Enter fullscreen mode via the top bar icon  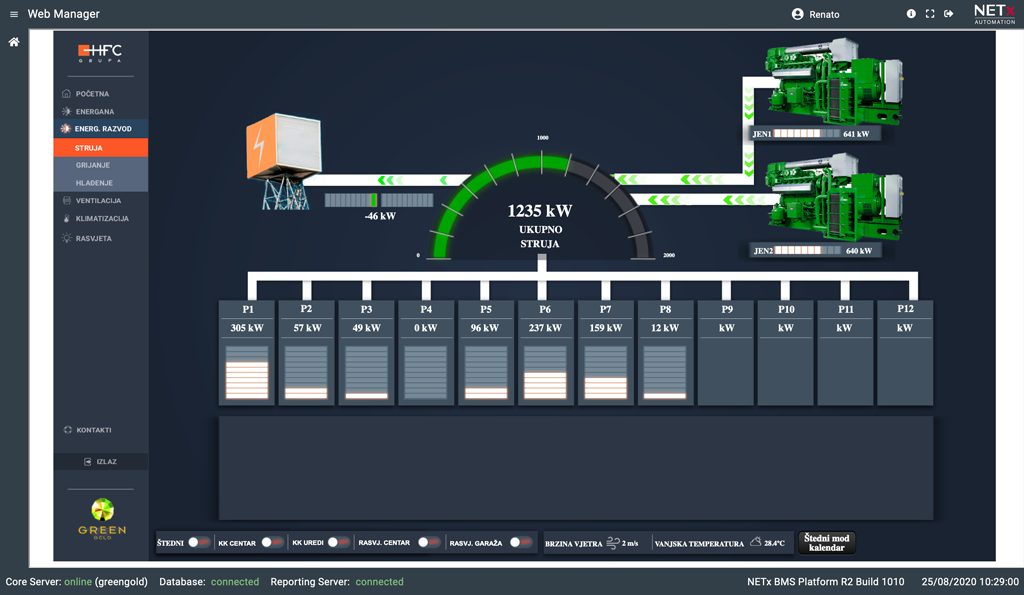pos(930,14)
